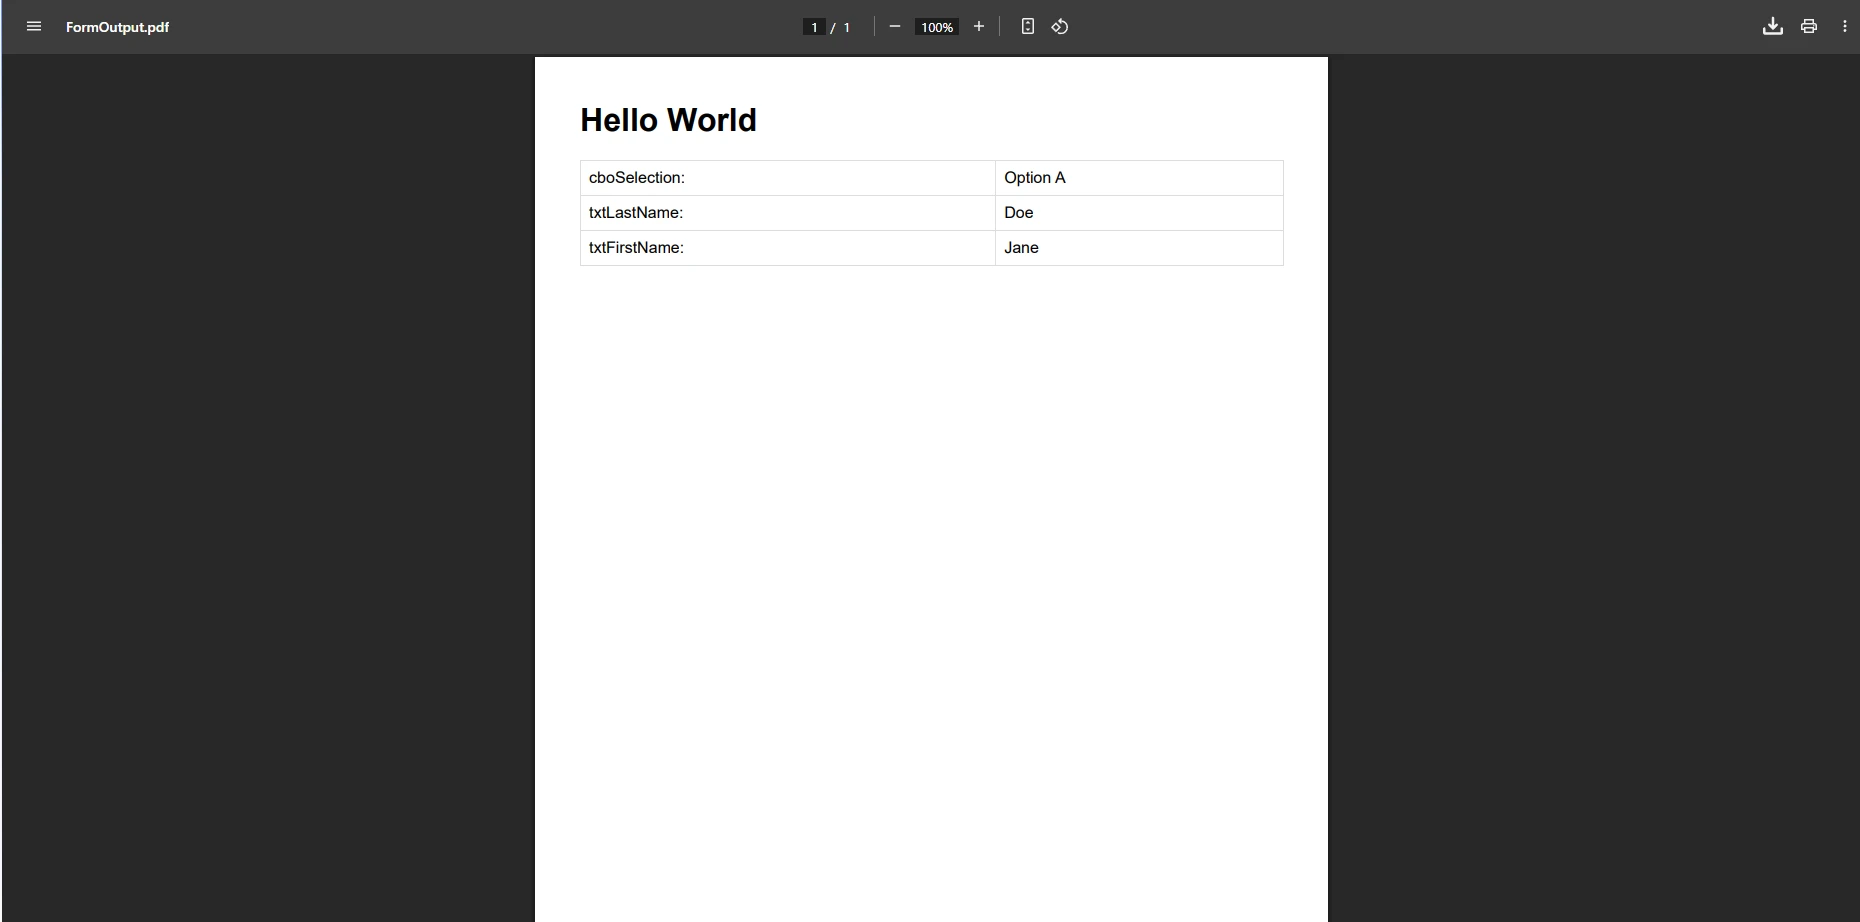Click the Jane value cell

point(1021,247)
